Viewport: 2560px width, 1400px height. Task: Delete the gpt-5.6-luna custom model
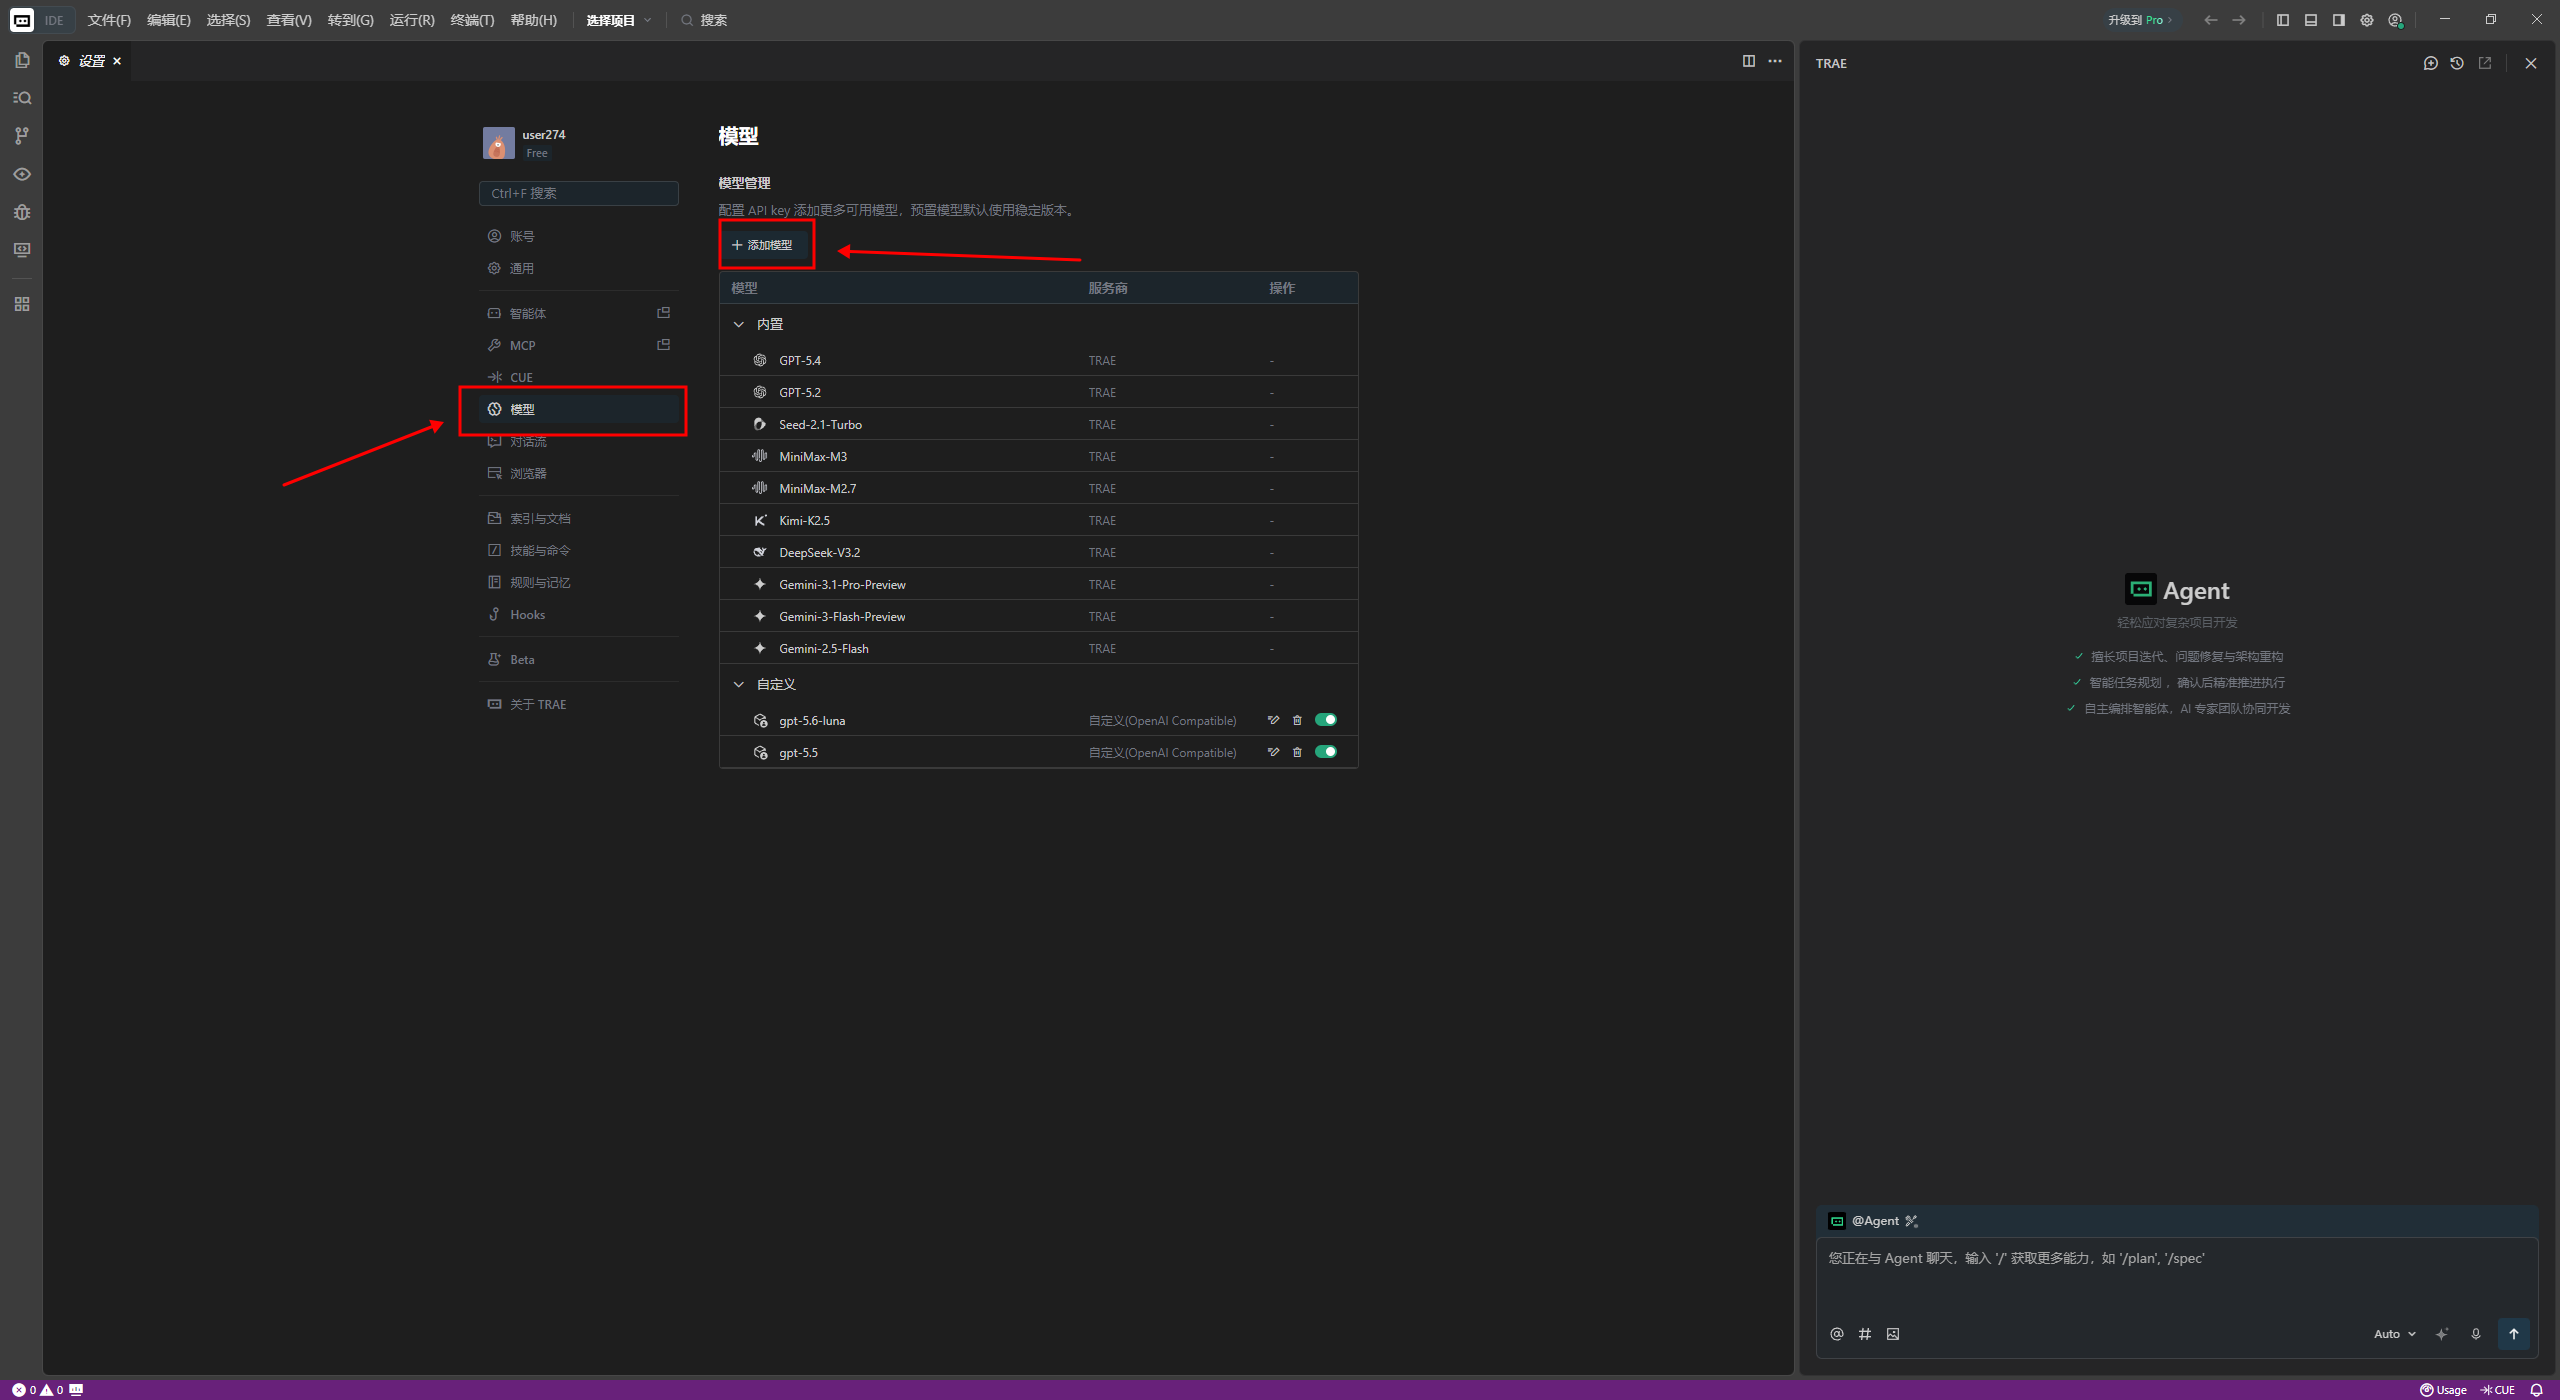(1297, 720)
